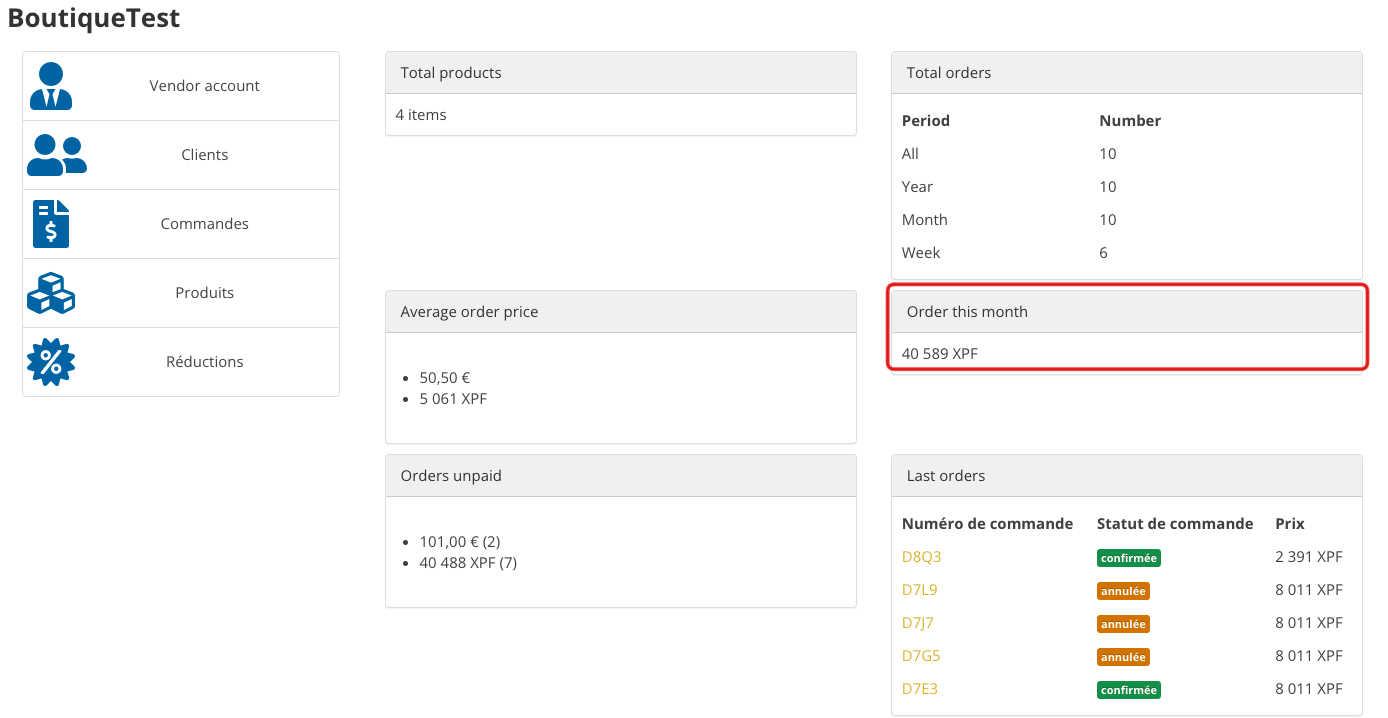Go to the Clients menu entry
This screenshot has width=1388, height=718.
(204, 155)
